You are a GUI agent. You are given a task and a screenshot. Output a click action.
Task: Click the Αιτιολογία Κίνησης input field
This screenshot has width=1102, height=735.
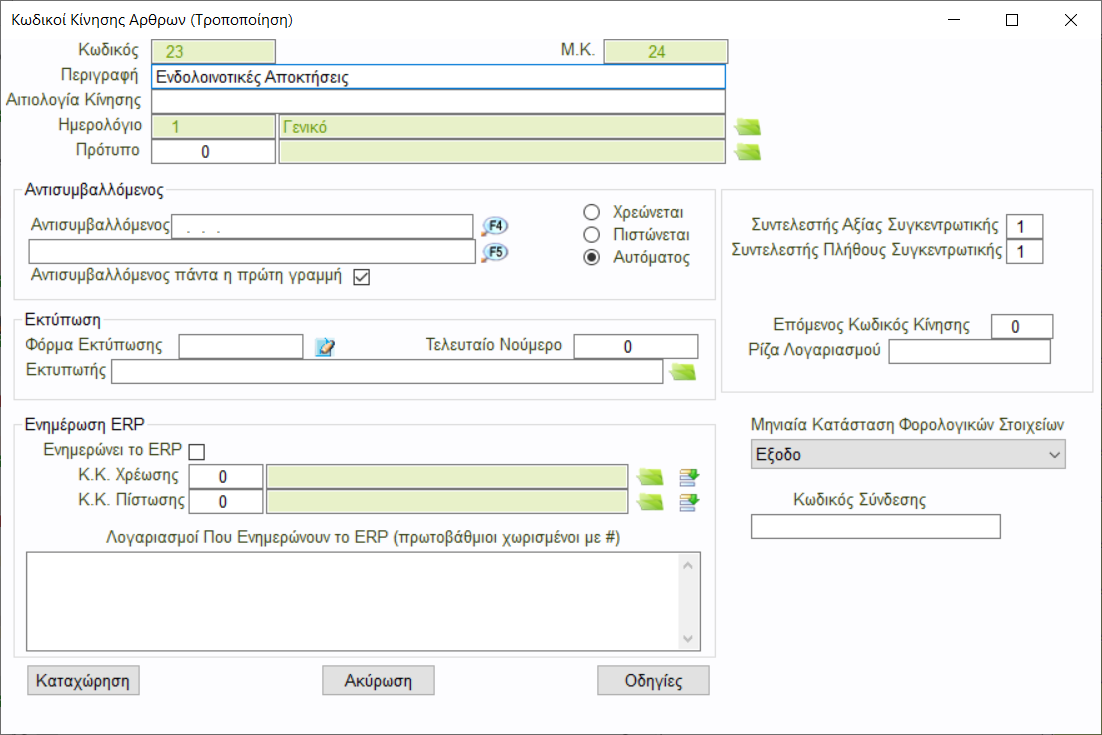coord(438,101)
